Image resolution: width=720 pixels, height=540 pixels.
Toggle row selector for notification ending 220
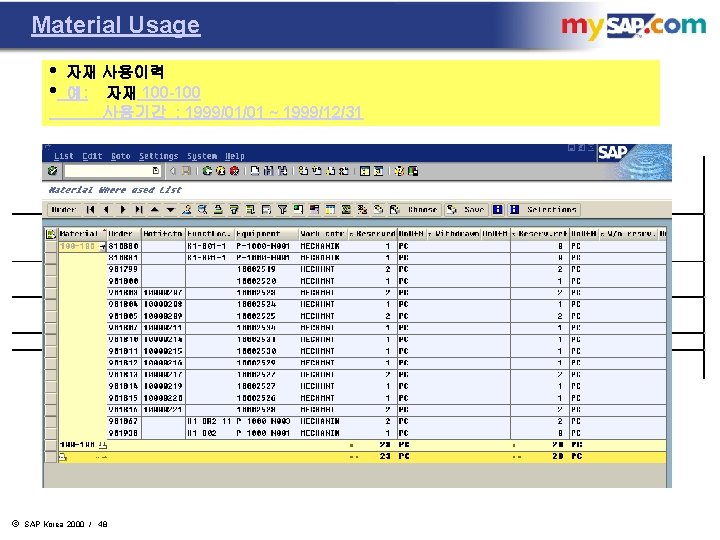tap(51, 398)
